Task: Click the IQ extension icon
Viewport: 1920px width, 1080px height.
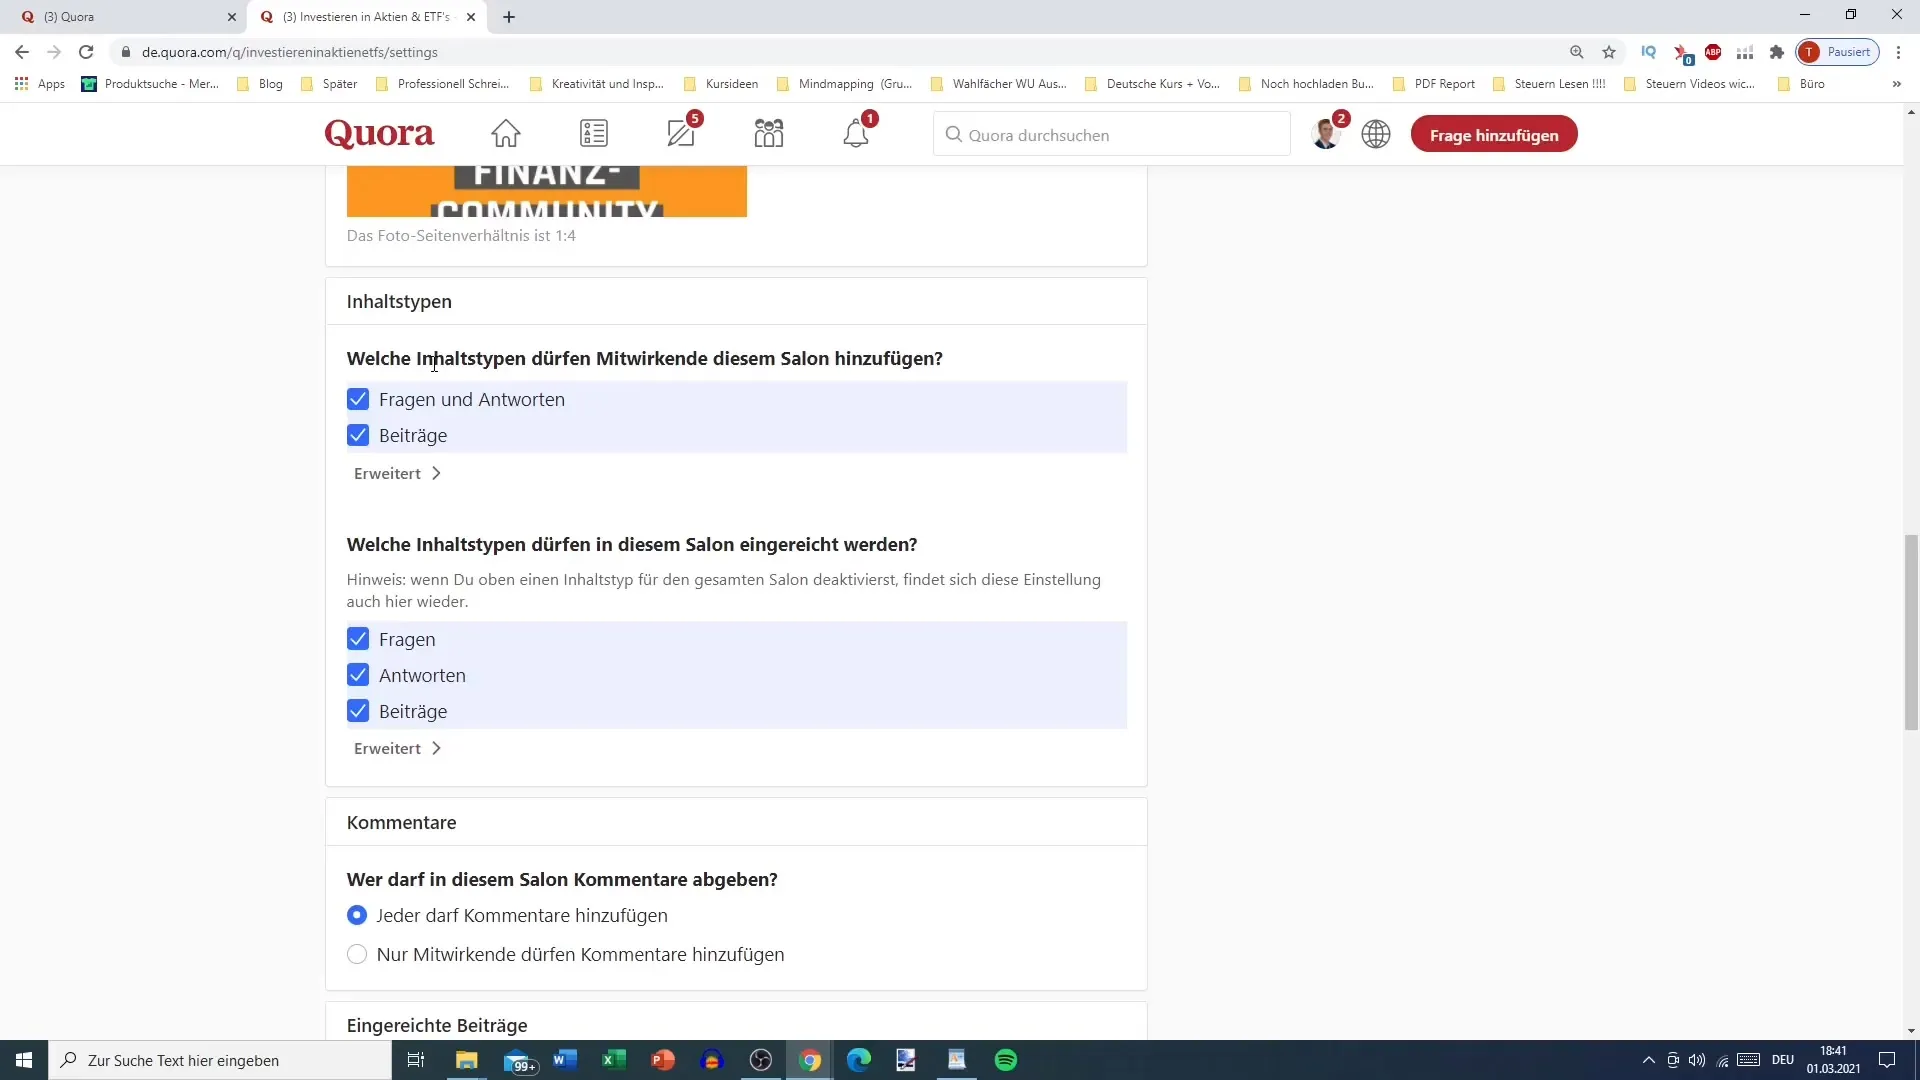Action: 1649,52
